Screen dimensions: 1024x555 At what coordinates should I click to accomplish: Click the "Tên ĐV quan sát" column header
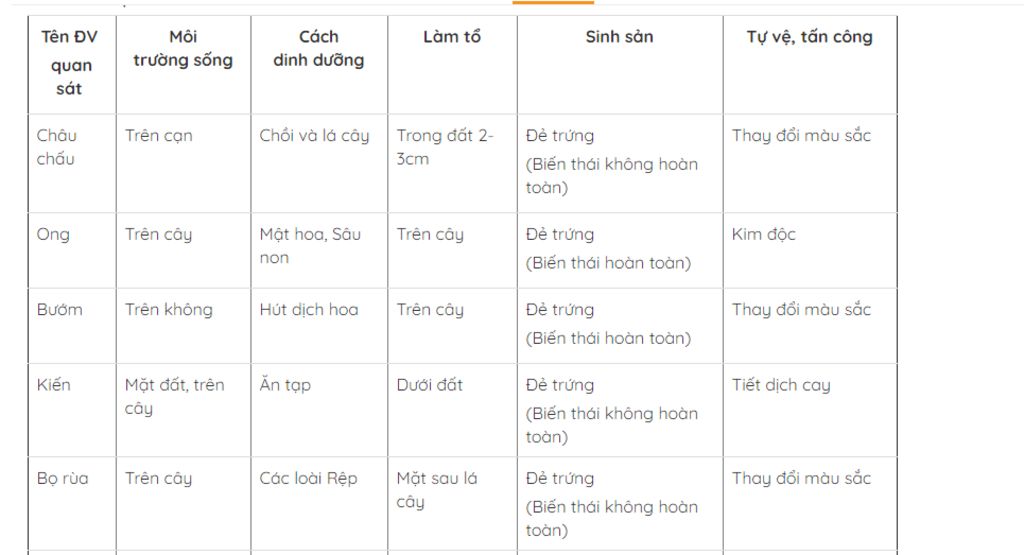[69, 63]
